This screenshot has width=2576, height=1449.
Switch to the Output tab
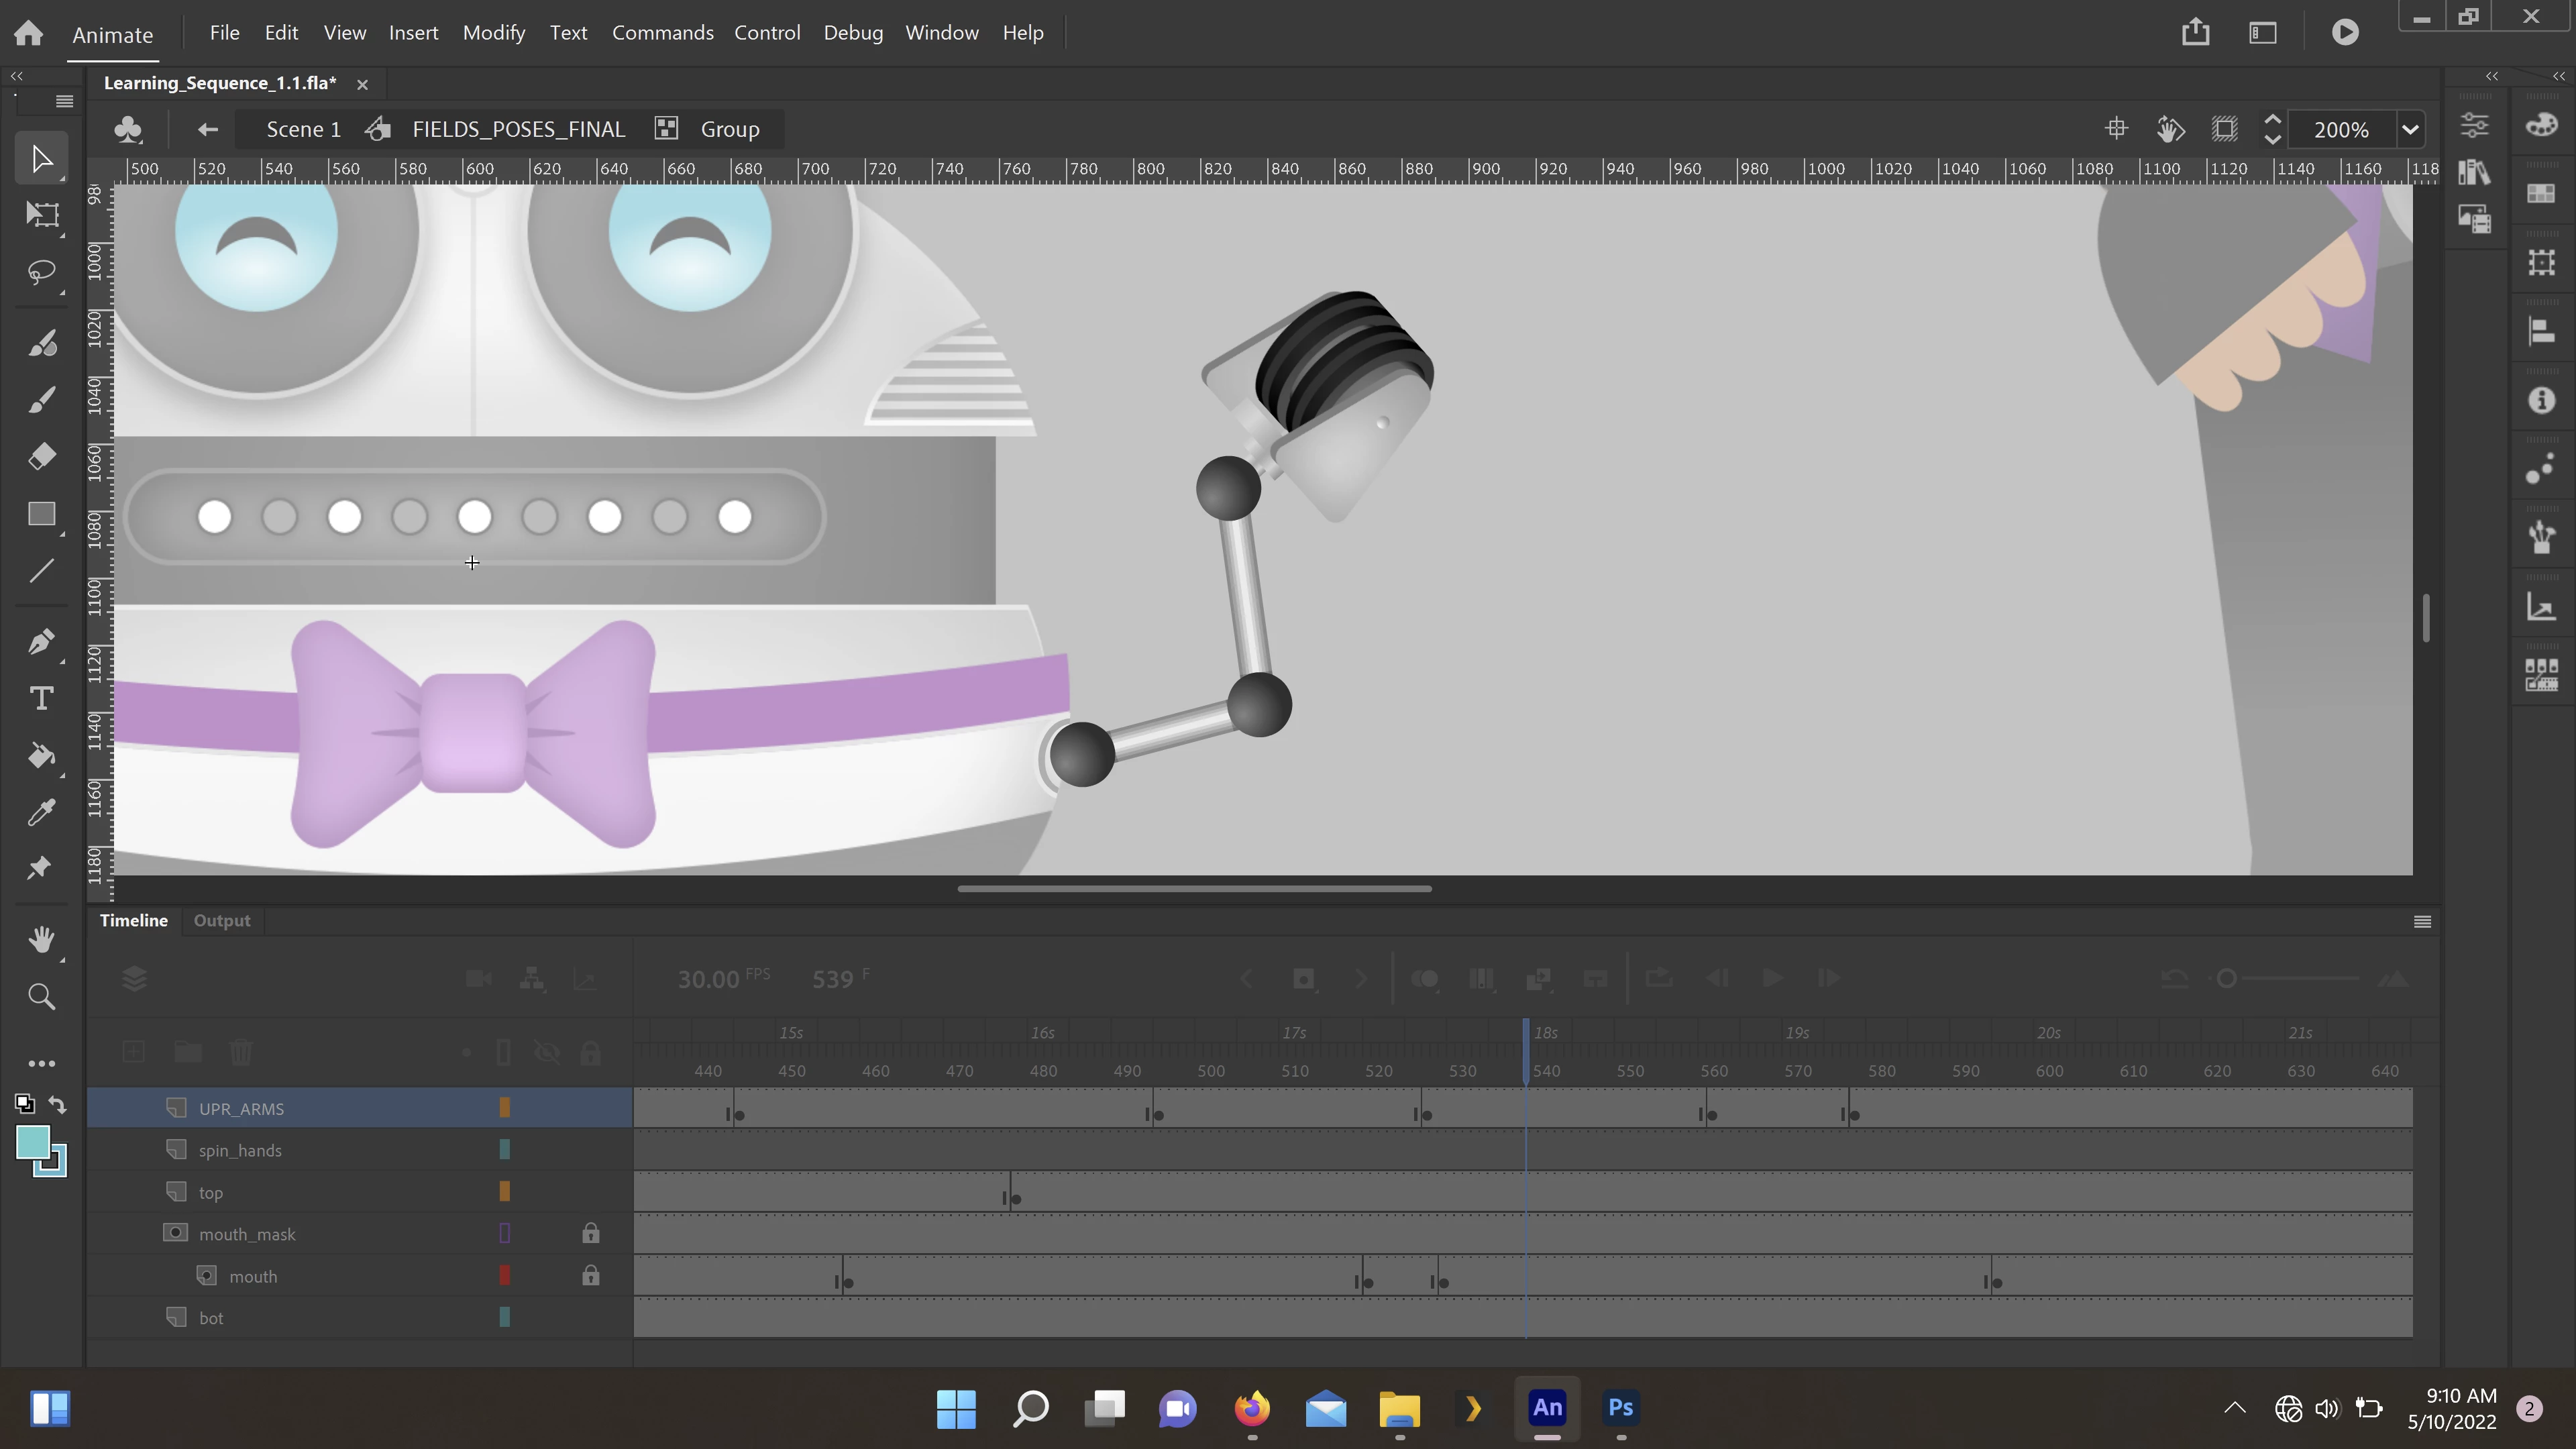coord(222,920)
